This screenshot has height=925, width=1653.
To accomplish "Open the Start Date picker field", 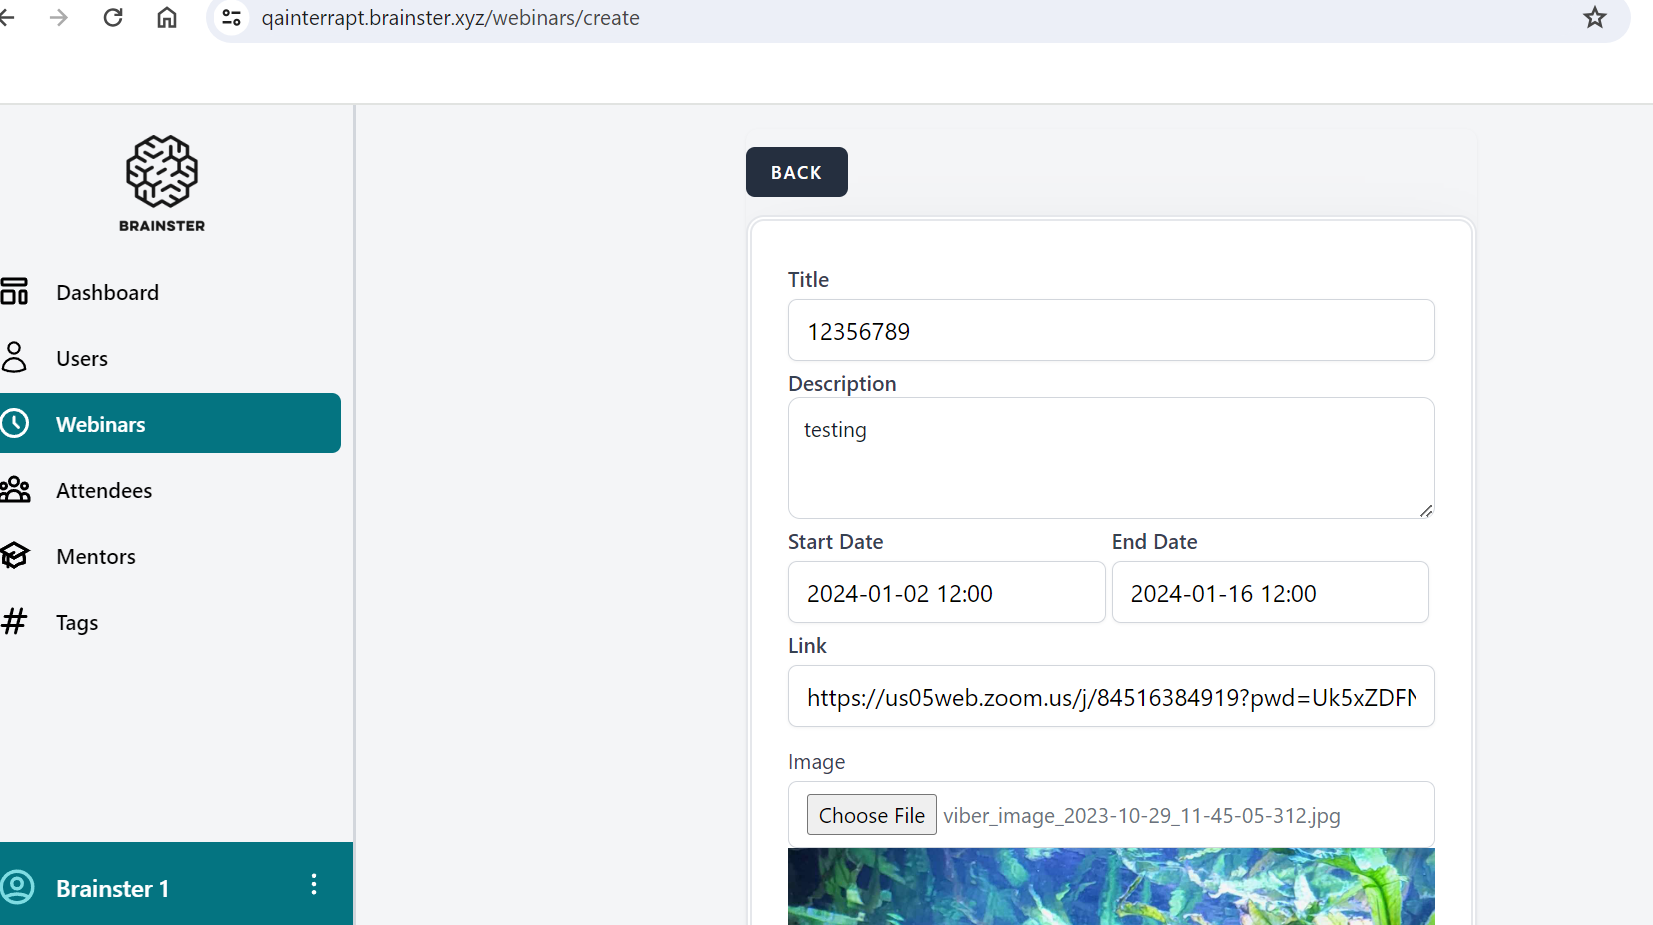I will [x=945, y=593].
